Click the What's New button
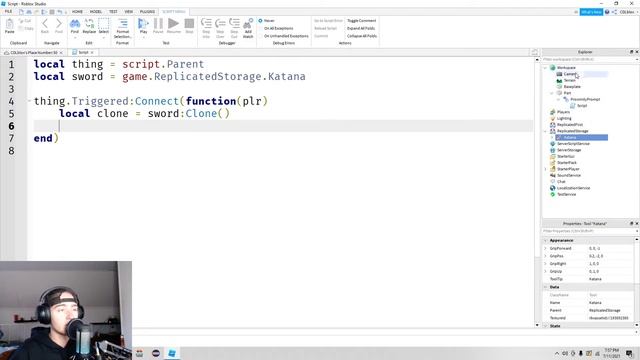The image size is (640, 360). click(591, 12)
